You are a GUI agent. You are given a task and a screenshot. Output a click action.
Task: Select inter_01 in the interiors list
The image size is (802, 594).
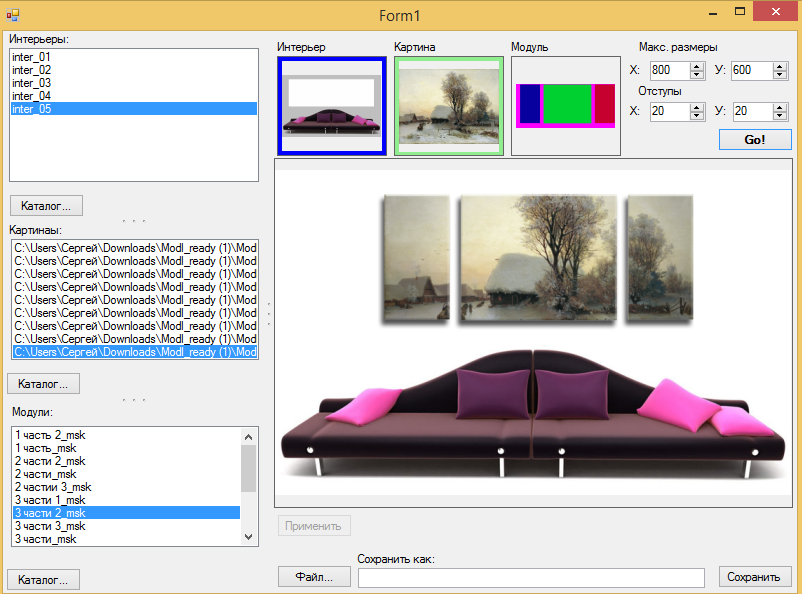coord(133,57)
